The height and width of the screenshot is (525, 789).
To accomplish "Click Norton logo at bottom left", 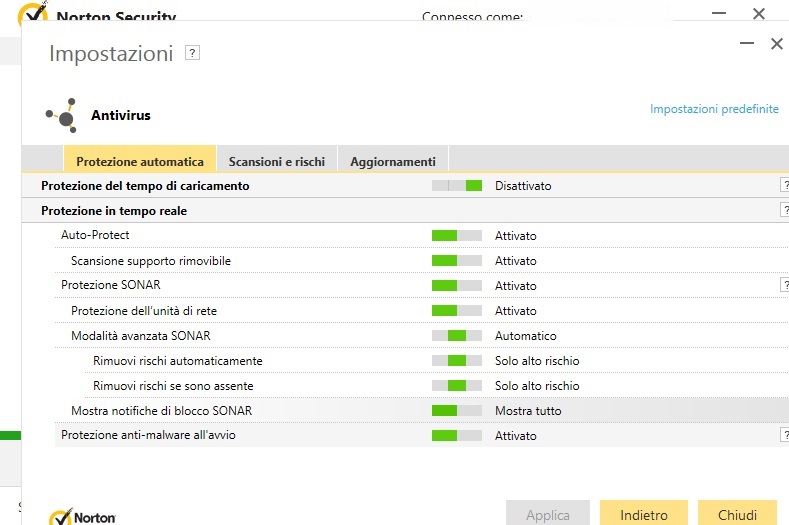I will click(82, 516).
